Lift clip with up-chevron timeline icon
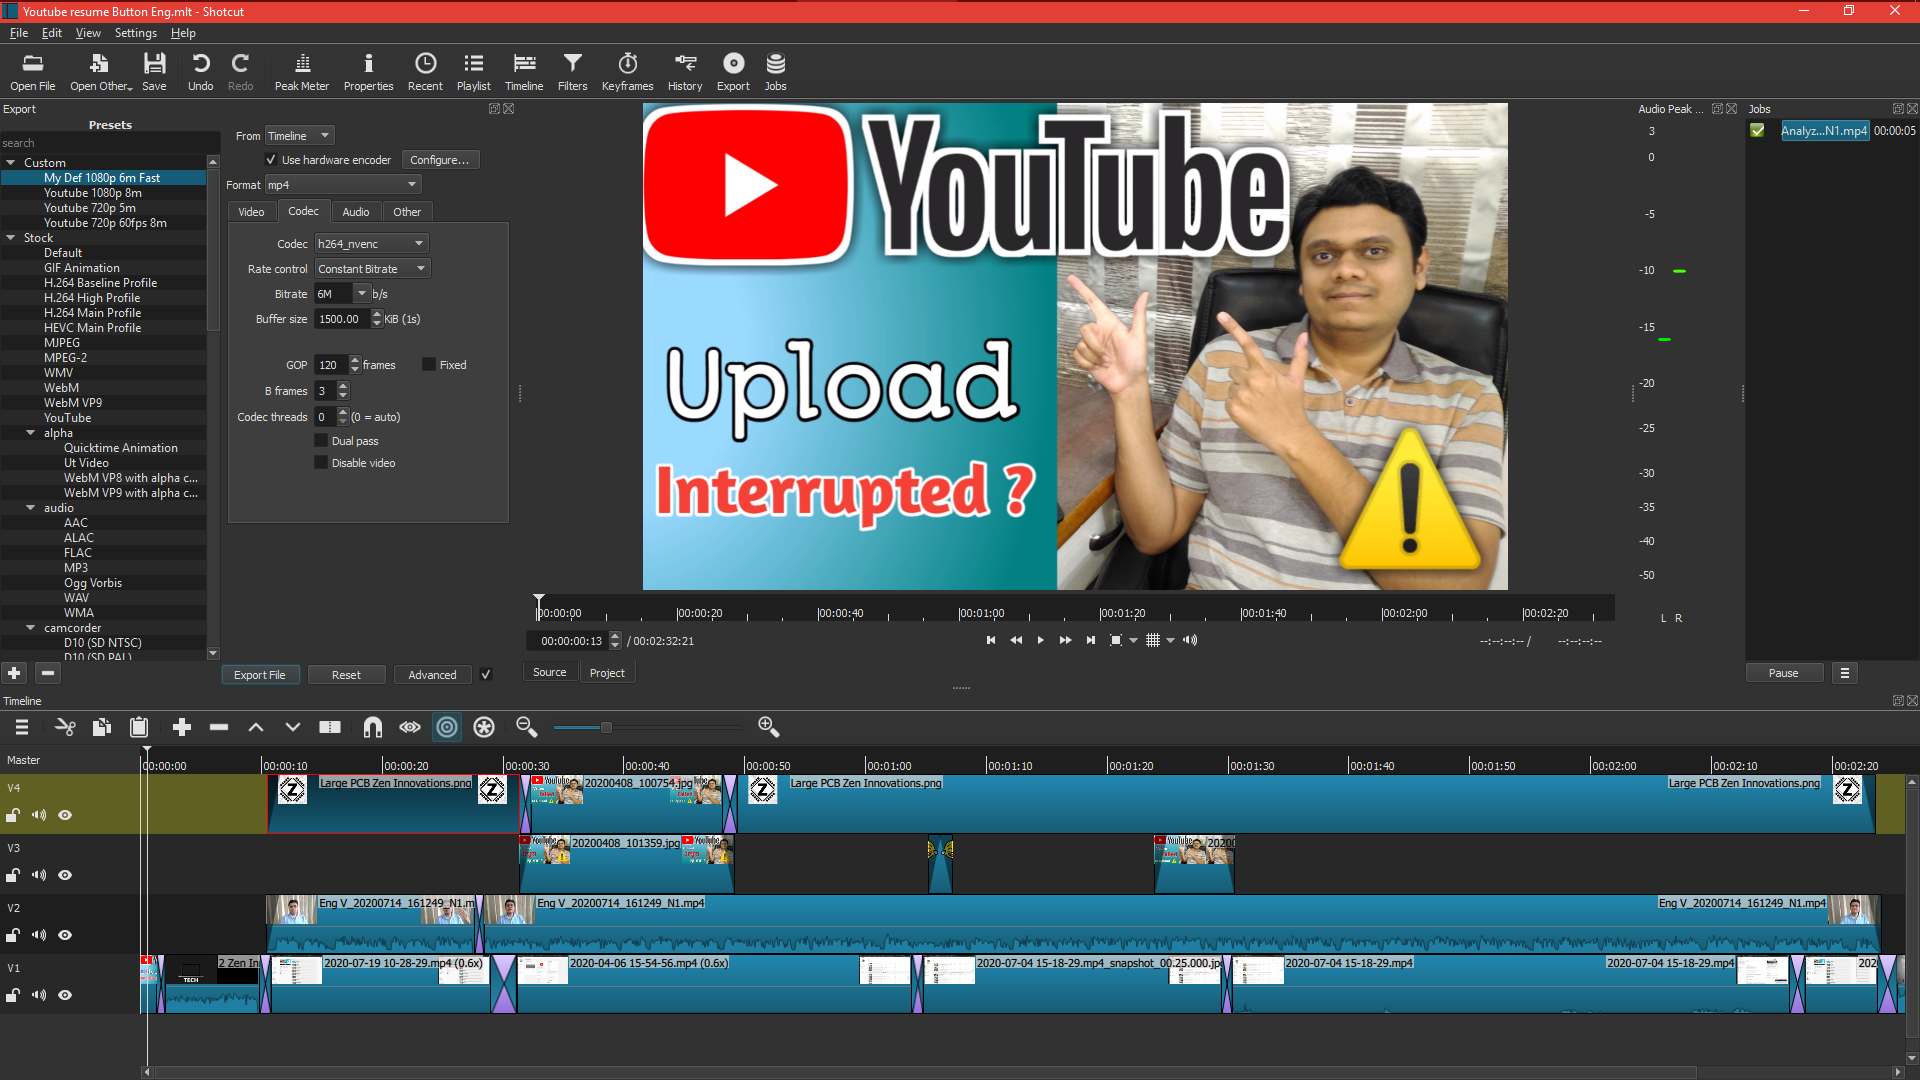1920x1080 pixels. point(256,727)
